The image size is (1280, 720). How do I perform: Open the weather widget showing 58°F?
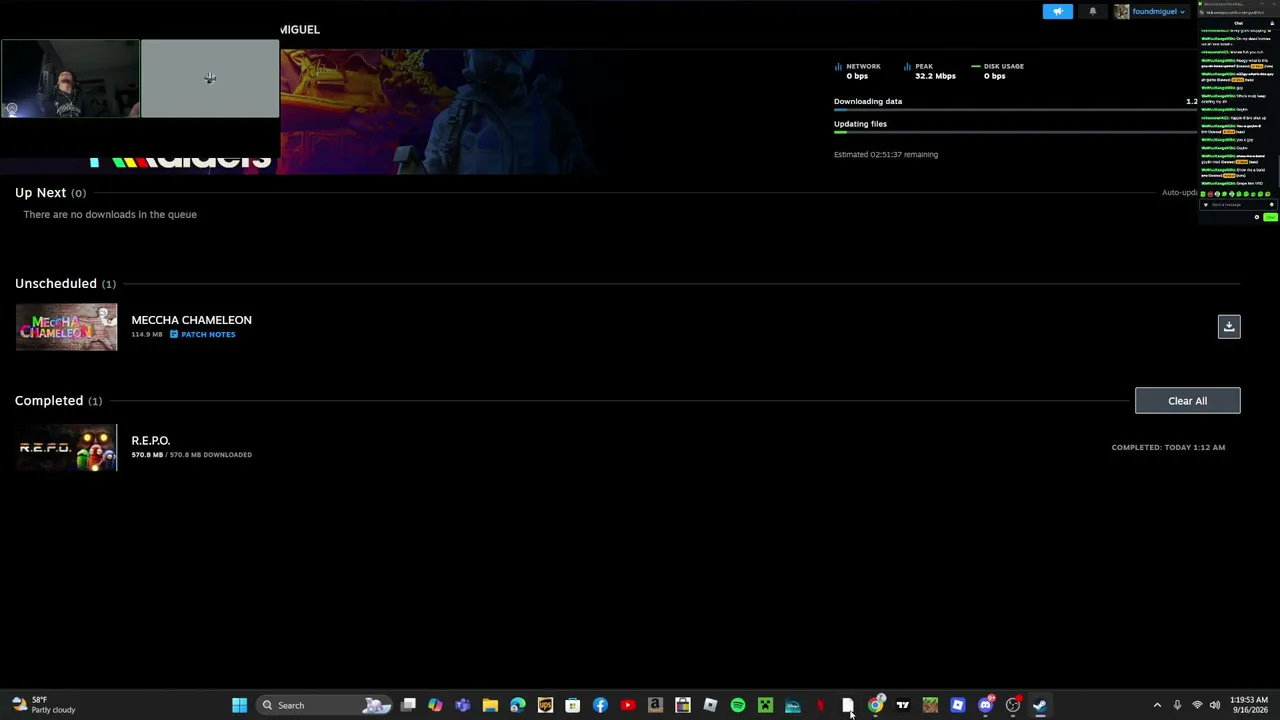click(x=45, y=705)
